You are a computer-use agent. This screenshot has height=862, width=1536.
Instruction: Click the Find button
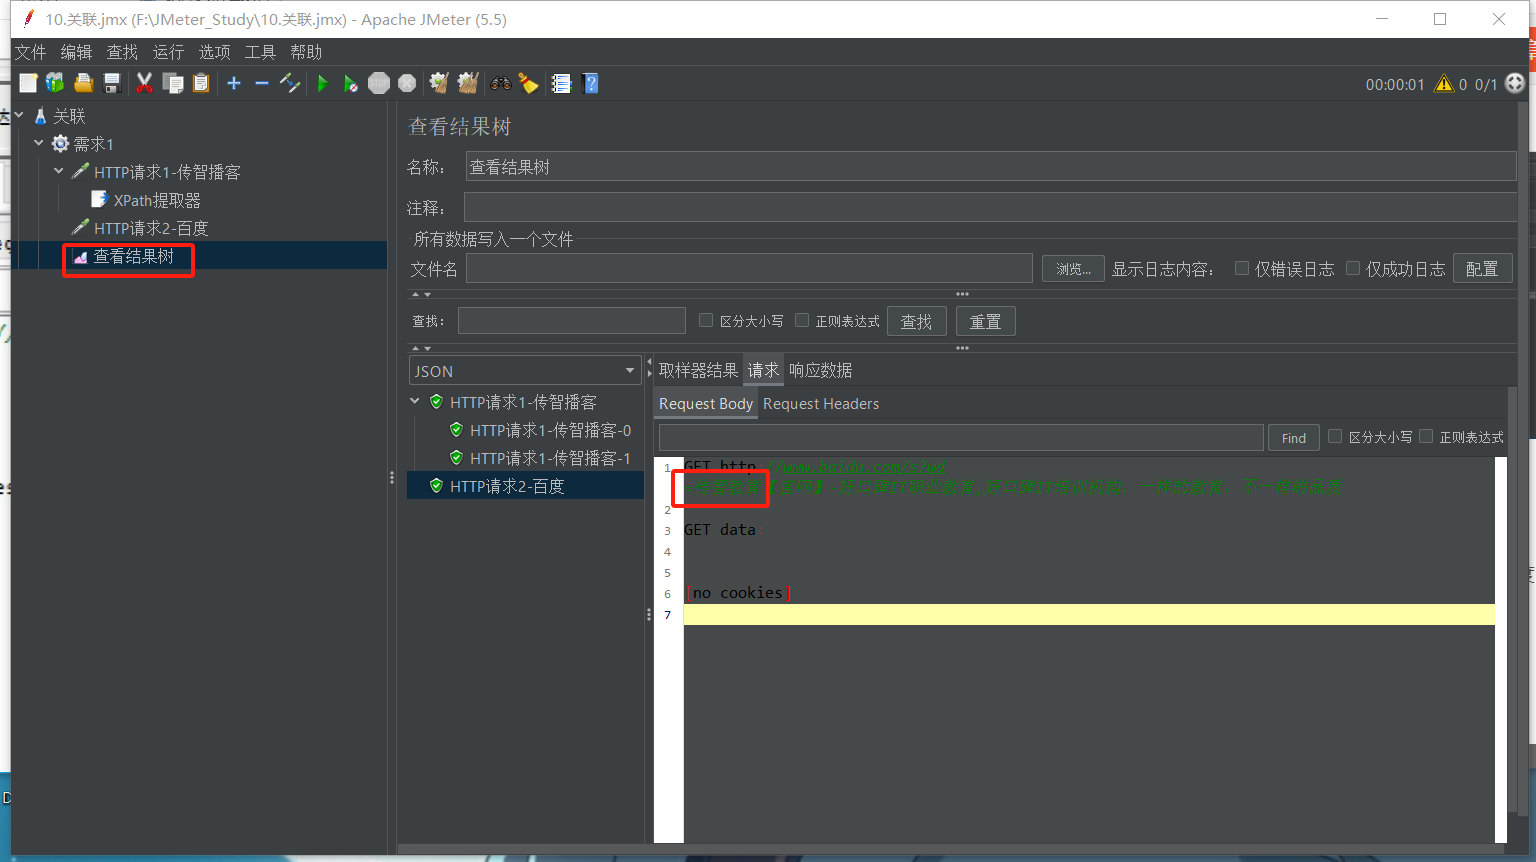coord(1293,438)
